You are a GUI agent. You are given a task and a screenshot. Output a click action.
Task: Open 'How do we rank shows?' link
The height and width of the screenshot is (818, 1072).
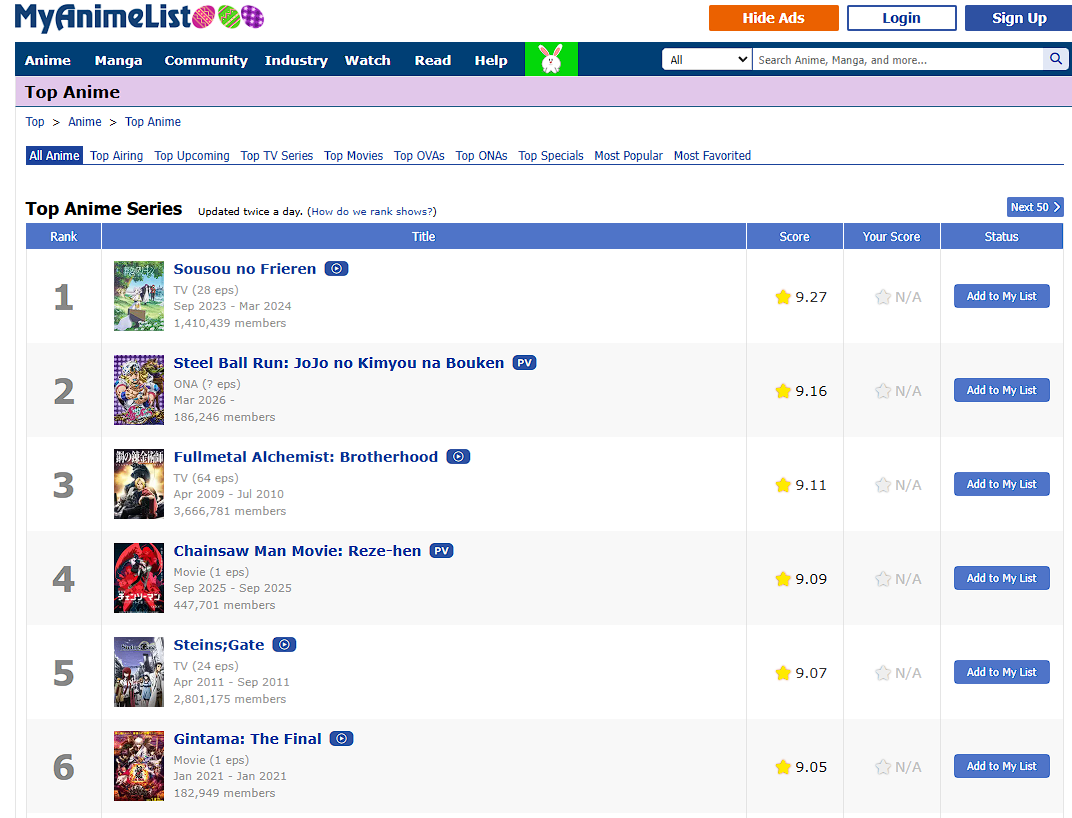tap(372, 211)
